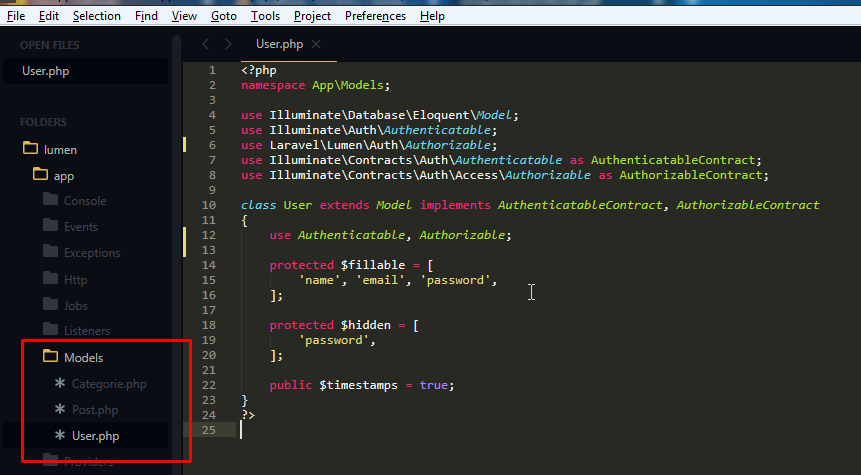Click '$fillable' variable on line 14
Image resolution: width=861 pixels, height=475 pixels.
tap(373, 265)
